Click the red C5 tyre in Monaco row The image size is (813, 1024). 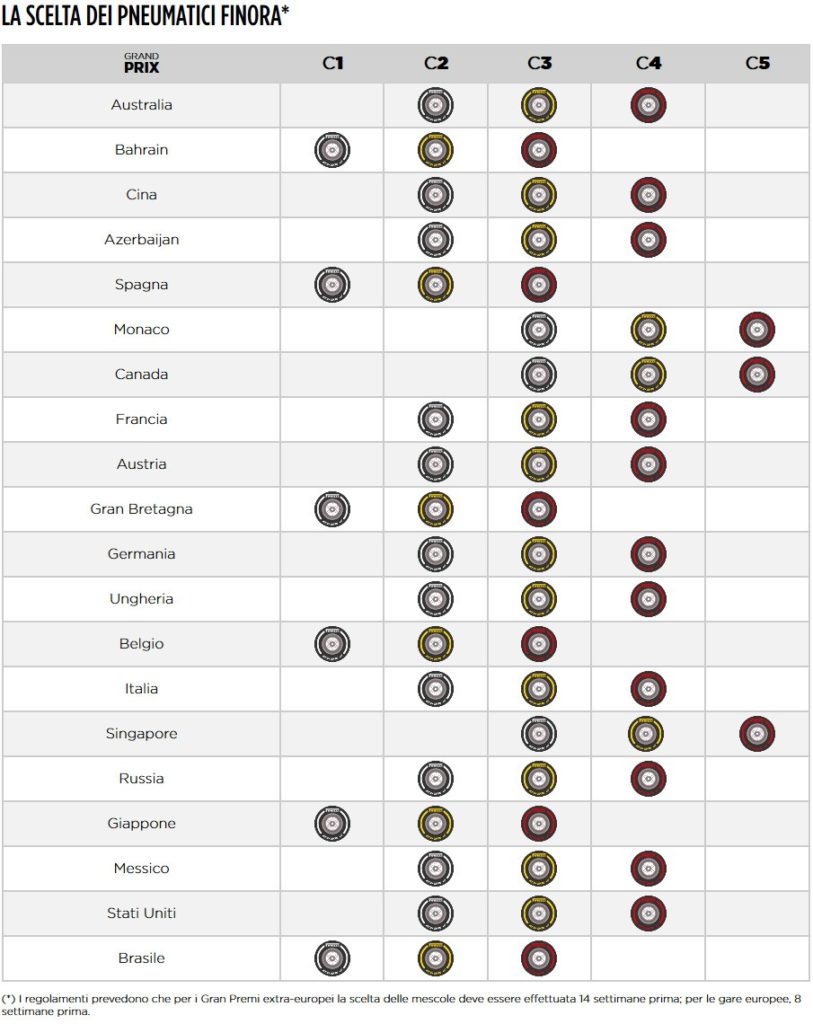(x=757, y=330)
